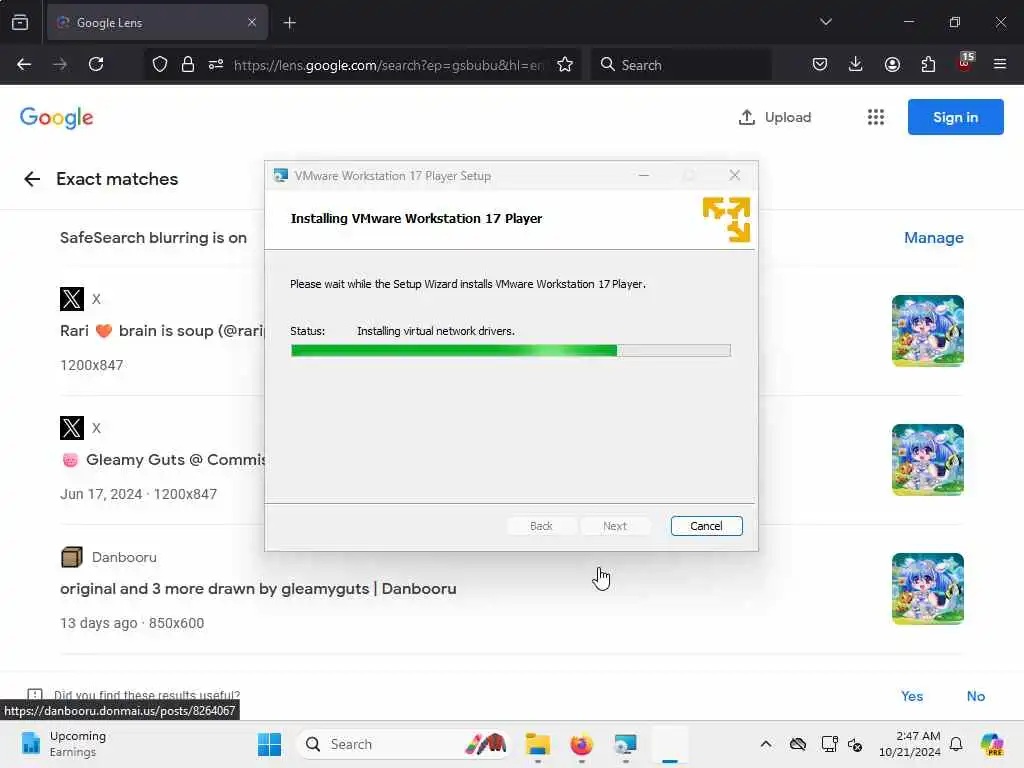1024x768 pixels.
Task: Cancel the VMware Player installation
Action: 707,526
